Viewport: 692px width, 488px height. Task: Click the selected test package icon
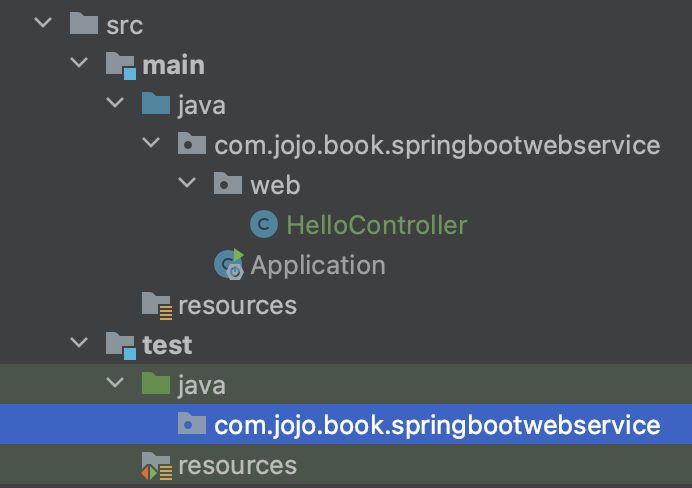coord(192,423)
